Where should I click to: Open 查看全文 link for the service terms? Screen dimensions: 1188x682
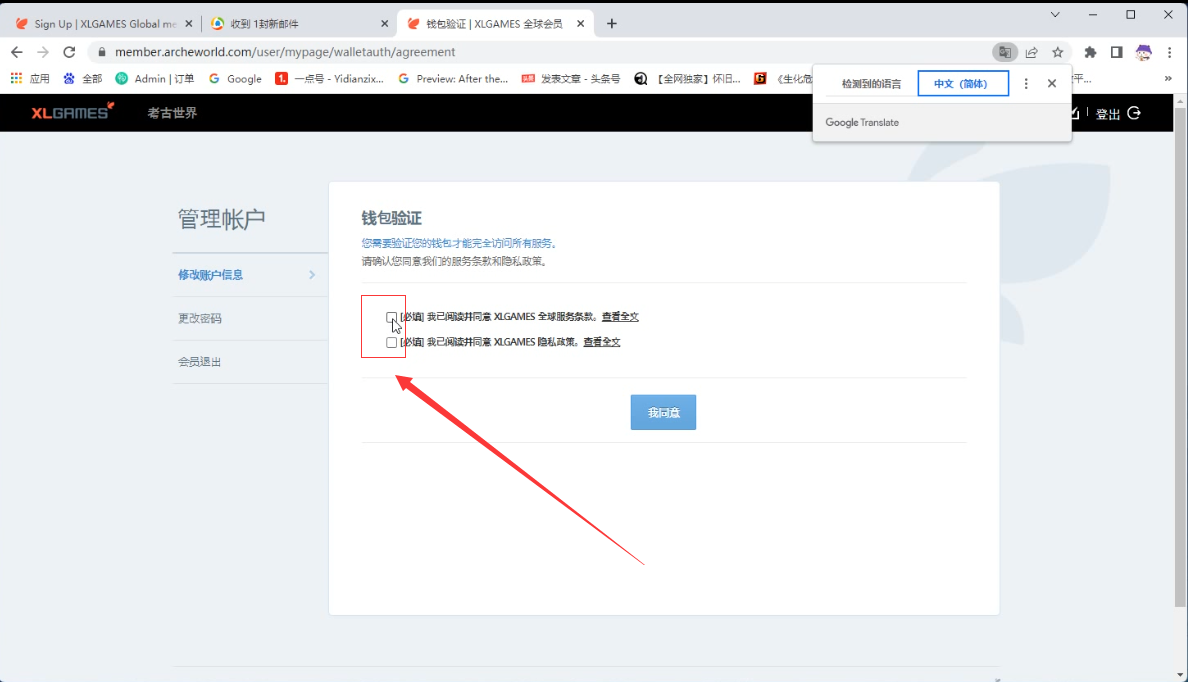tap(620, 317)
